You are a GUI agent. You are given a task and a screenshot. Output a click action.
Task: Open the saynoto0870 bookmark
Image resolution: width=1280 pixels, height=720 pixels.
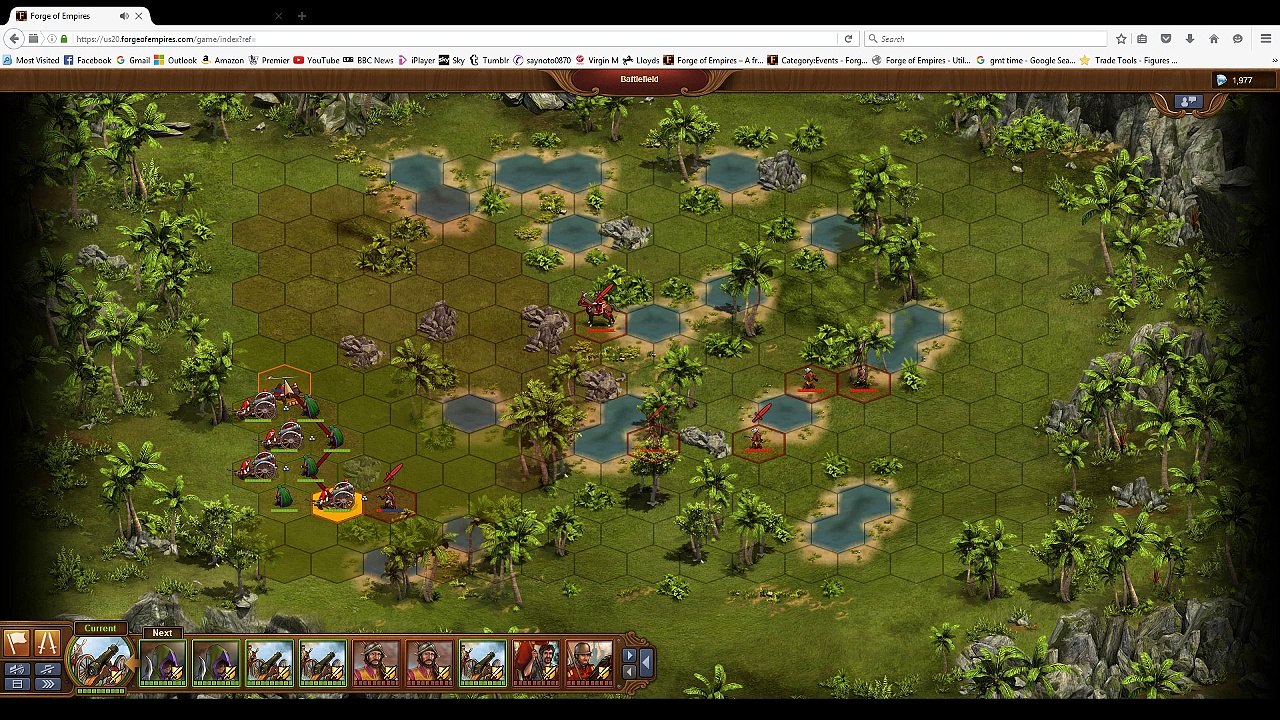tap(542, 60)
